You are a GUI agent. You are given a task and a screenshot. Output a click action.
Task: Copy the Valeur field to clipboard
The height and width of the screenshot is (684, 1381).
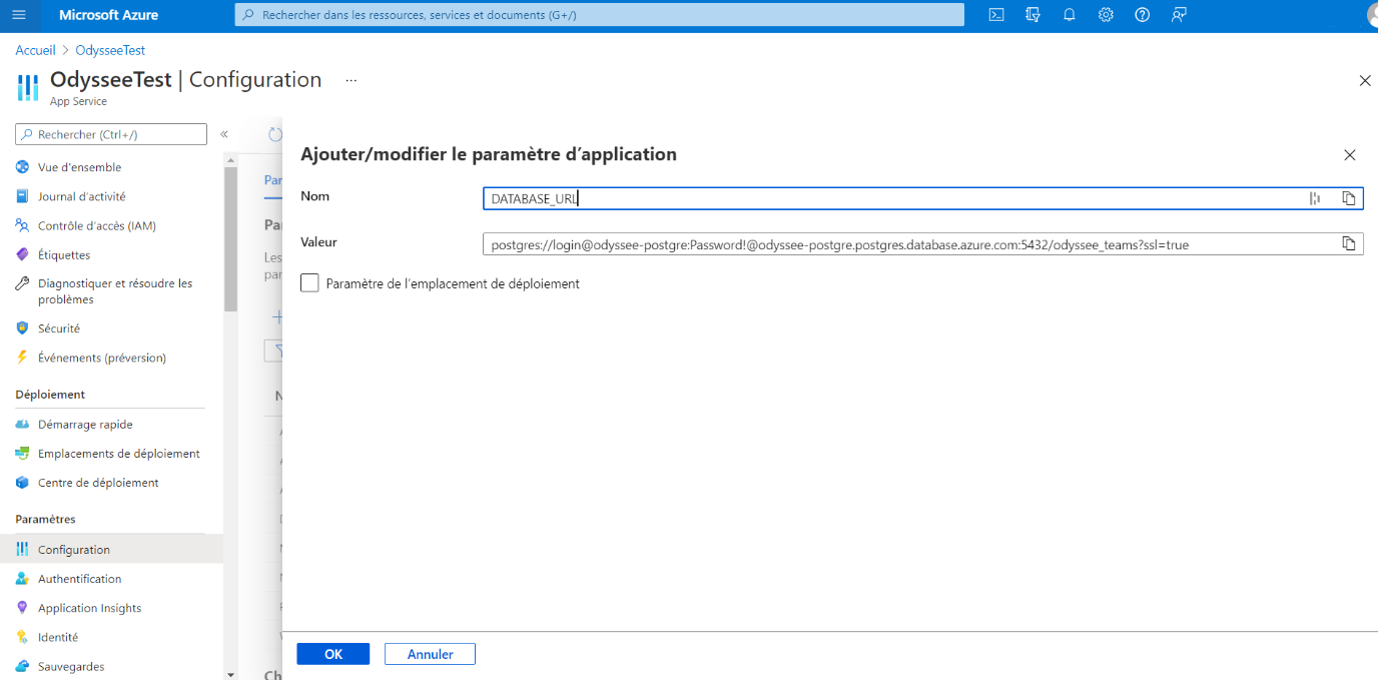(1348, 243)
